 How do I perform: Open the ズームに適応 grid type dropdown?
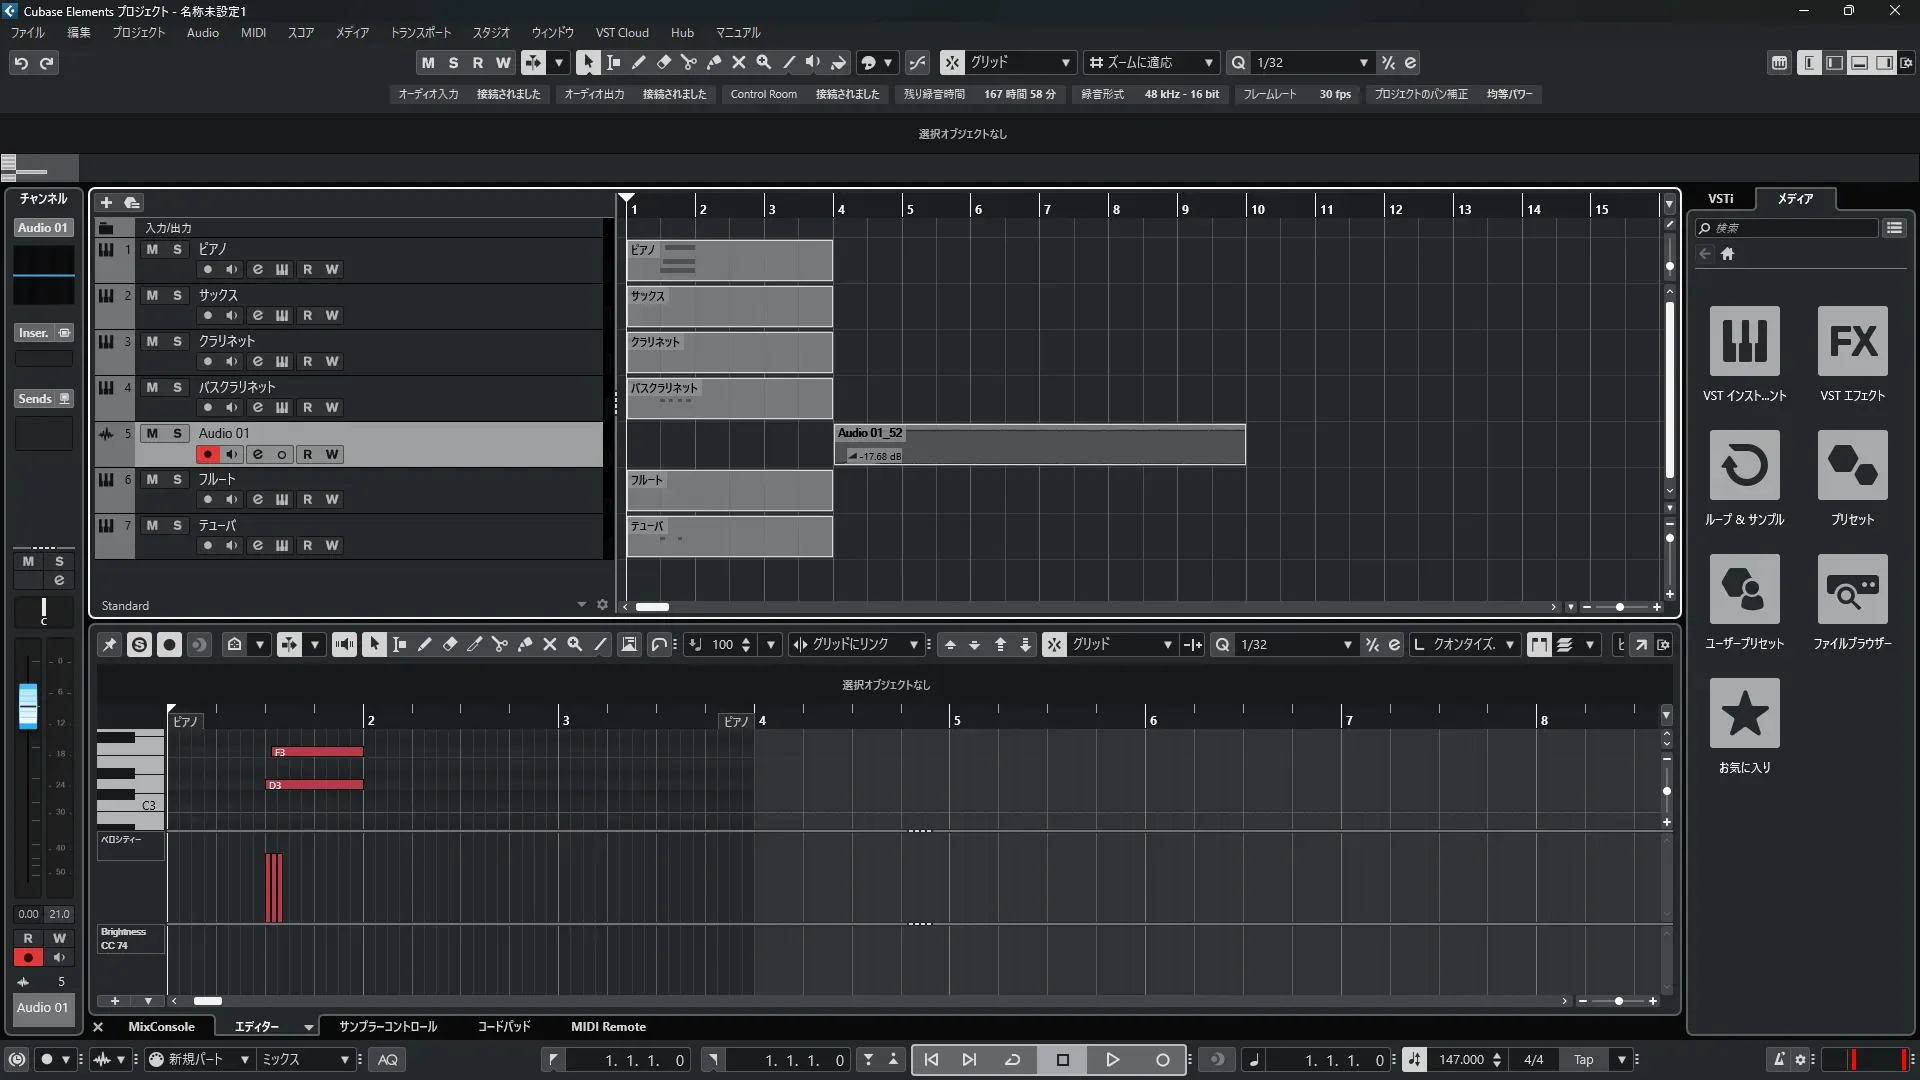point(1208,62)
